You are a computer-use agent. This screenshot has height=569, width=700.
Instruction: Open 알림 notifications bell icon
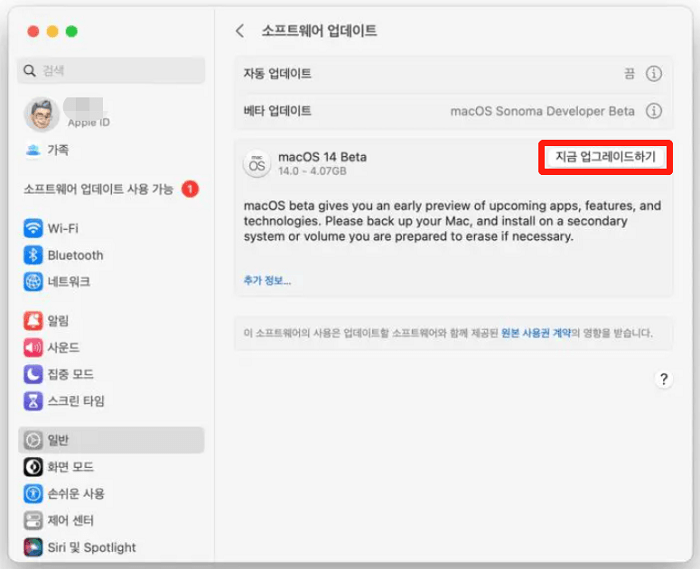33,320
